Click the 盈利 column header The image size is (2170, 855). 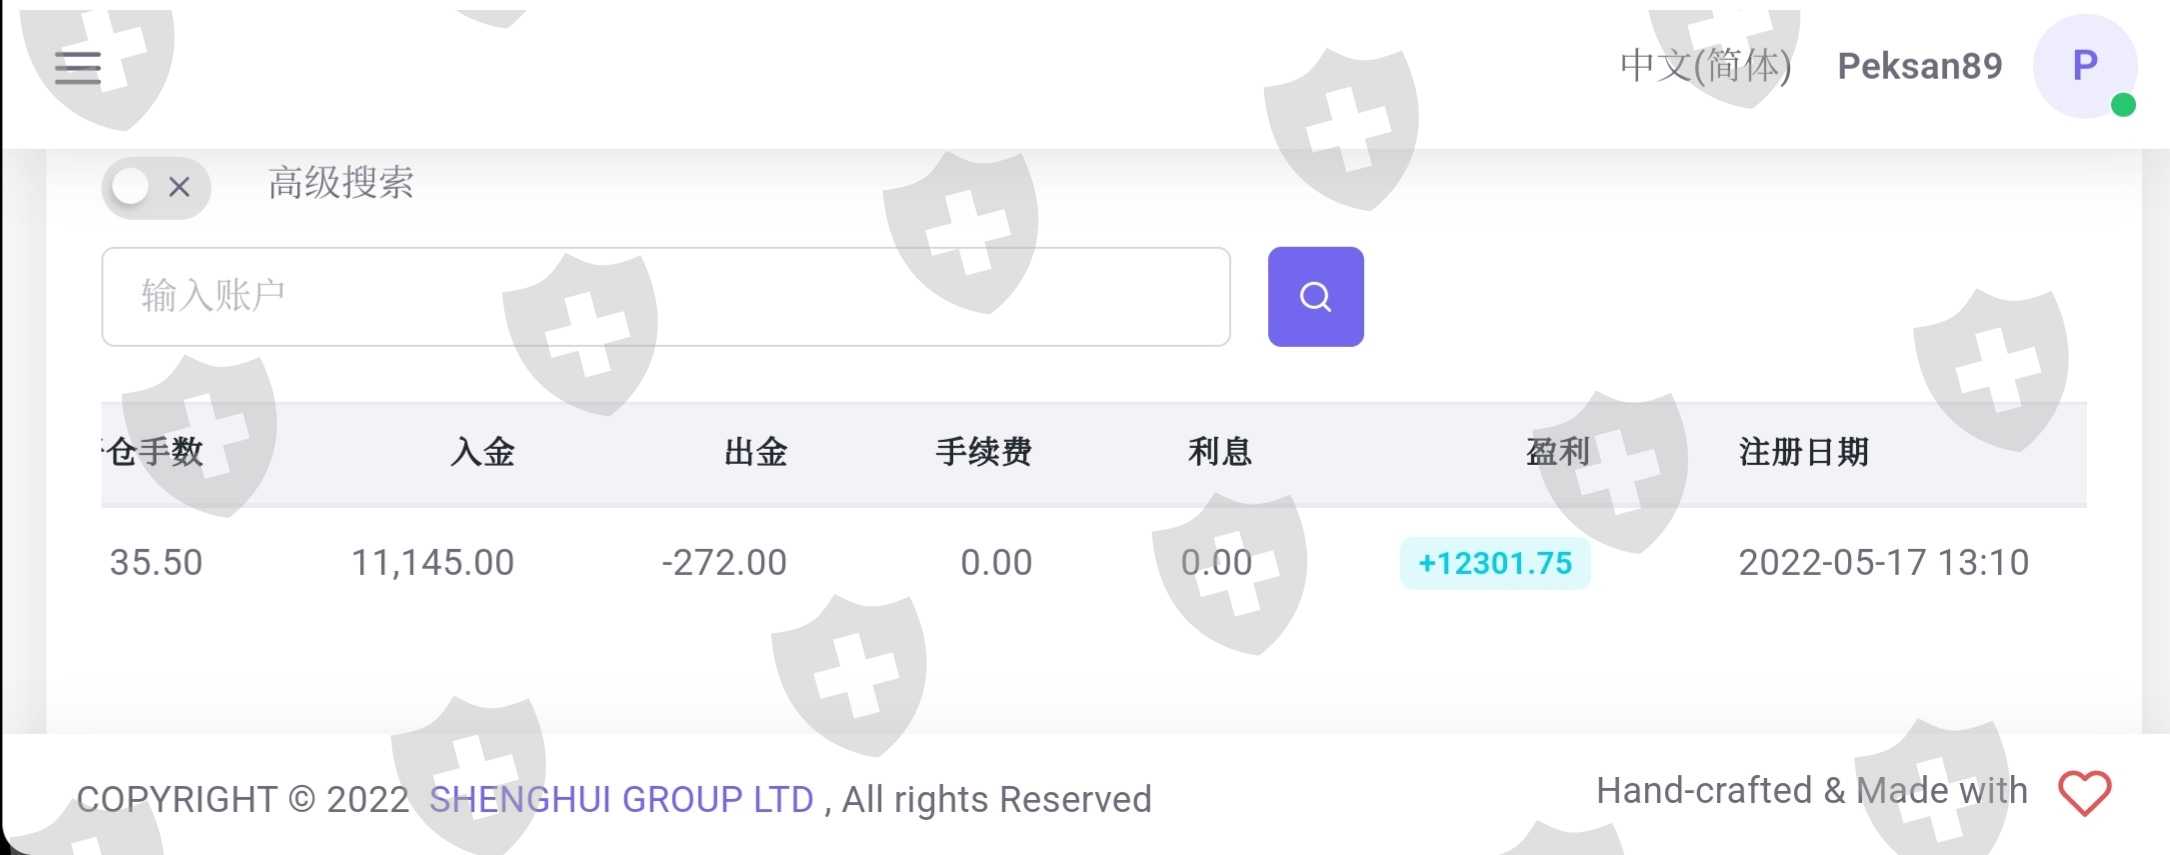coord(1557,452)
